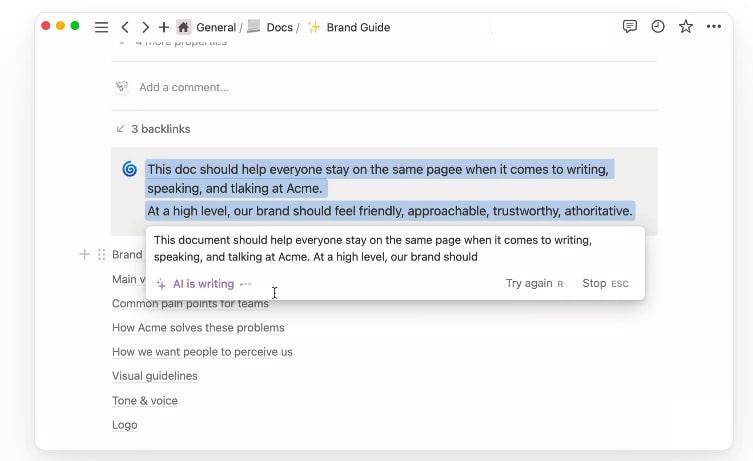Viewport: 753px width, 461px height.
Task: Open the Docs breadcrumb
Action: (x=279, y=27)
